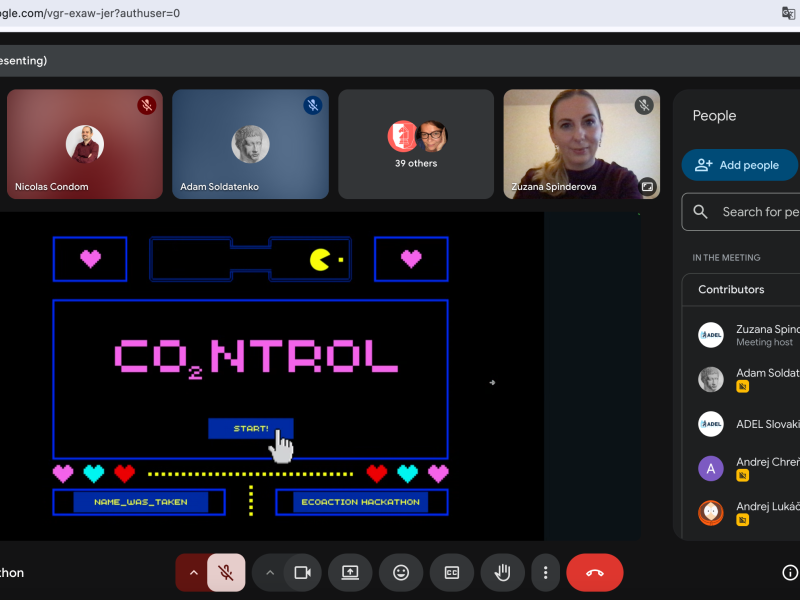This screenshot has height=600, width=800.
Task: Turn on closed captions
Action: pos(452,573)
